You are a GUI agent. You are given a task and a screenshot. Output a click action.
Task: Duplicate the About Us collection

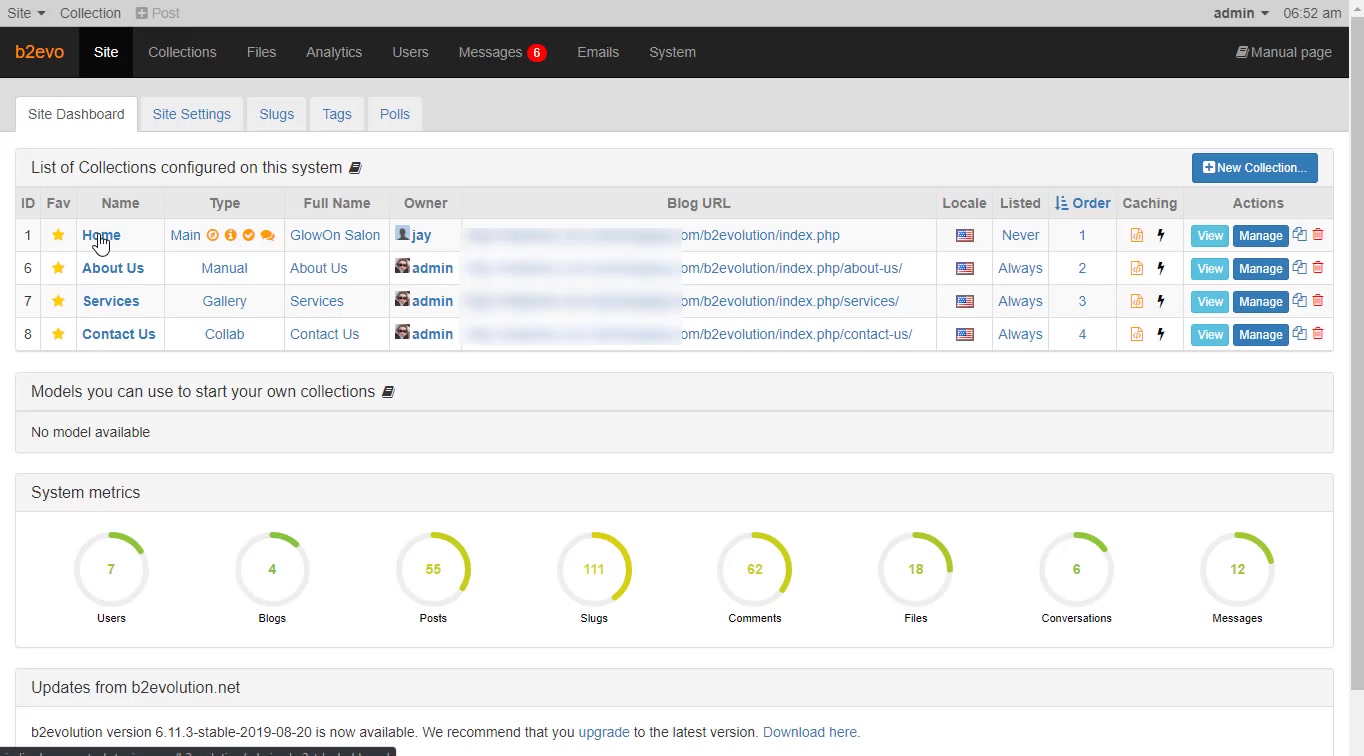click(1299, 268)
